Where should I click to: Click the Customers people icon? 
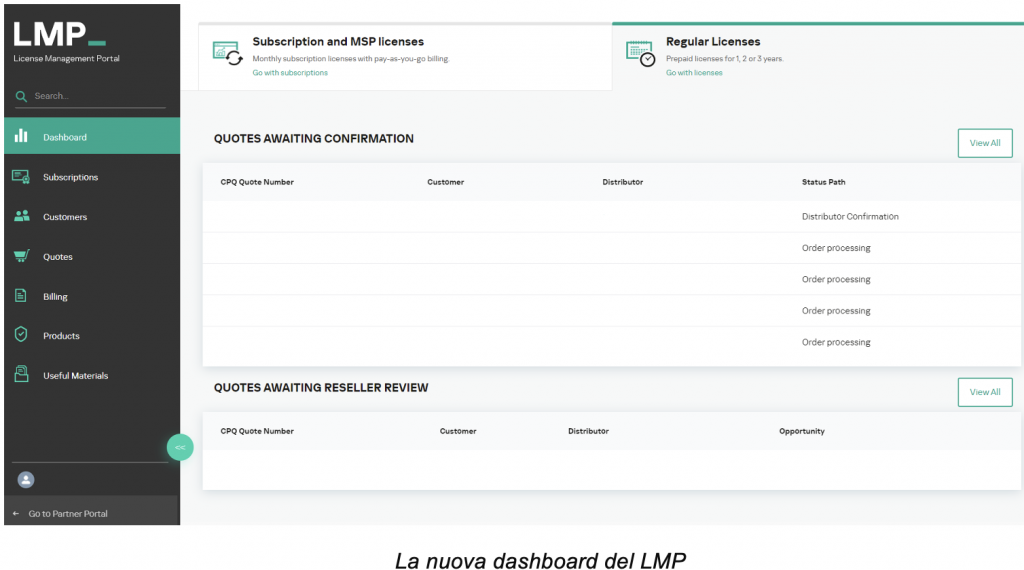click(x=21, y=216)
